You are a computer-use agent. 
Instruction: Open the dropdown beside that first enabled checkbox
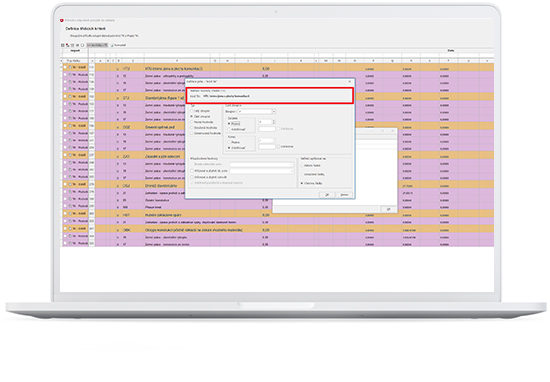click(x=262, y=171)
